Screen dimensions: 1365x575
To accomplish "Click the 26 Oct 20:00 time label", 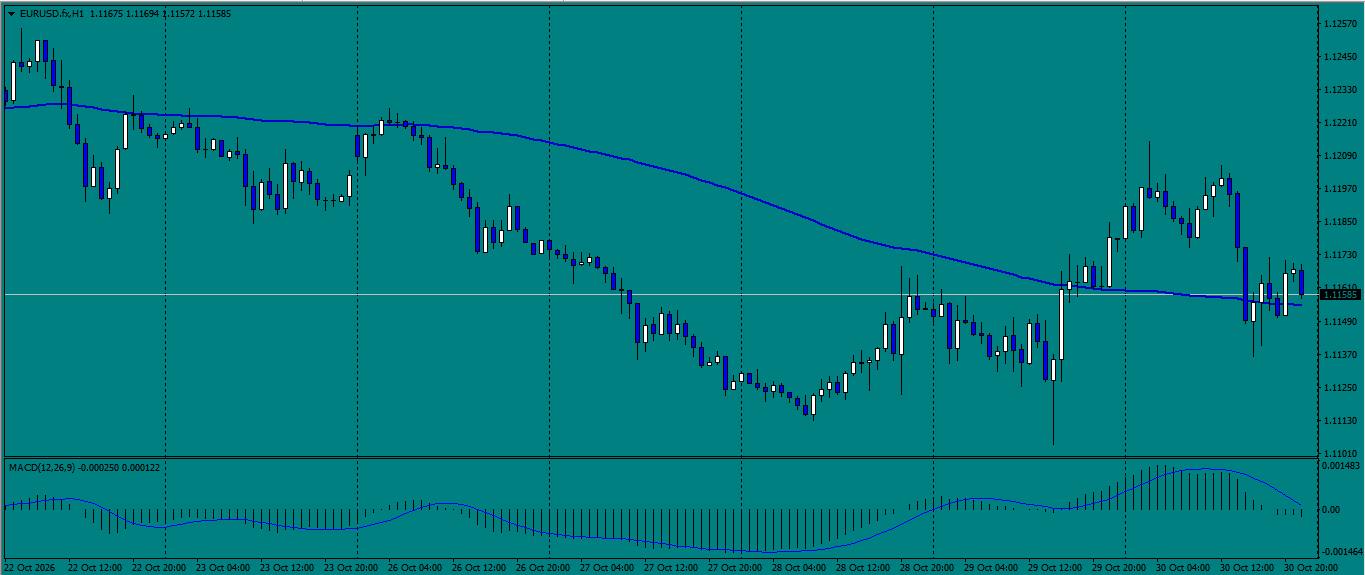I will [x=543, y=567].
